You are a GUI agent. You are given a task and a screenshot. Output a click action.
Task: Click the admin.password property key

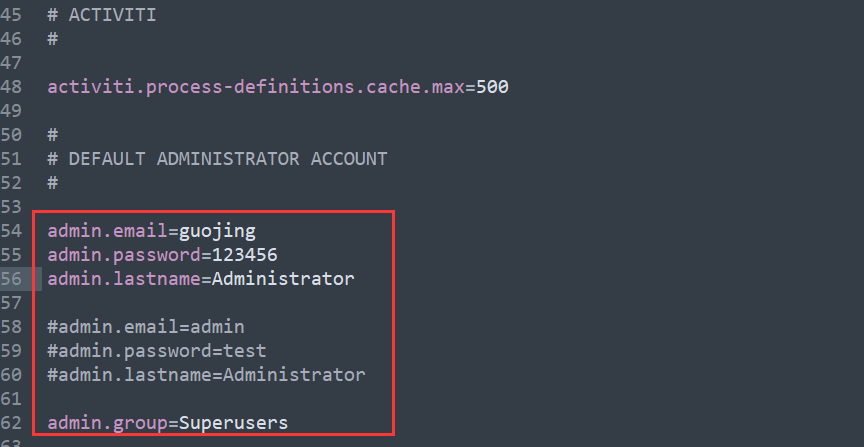[124, 255]
